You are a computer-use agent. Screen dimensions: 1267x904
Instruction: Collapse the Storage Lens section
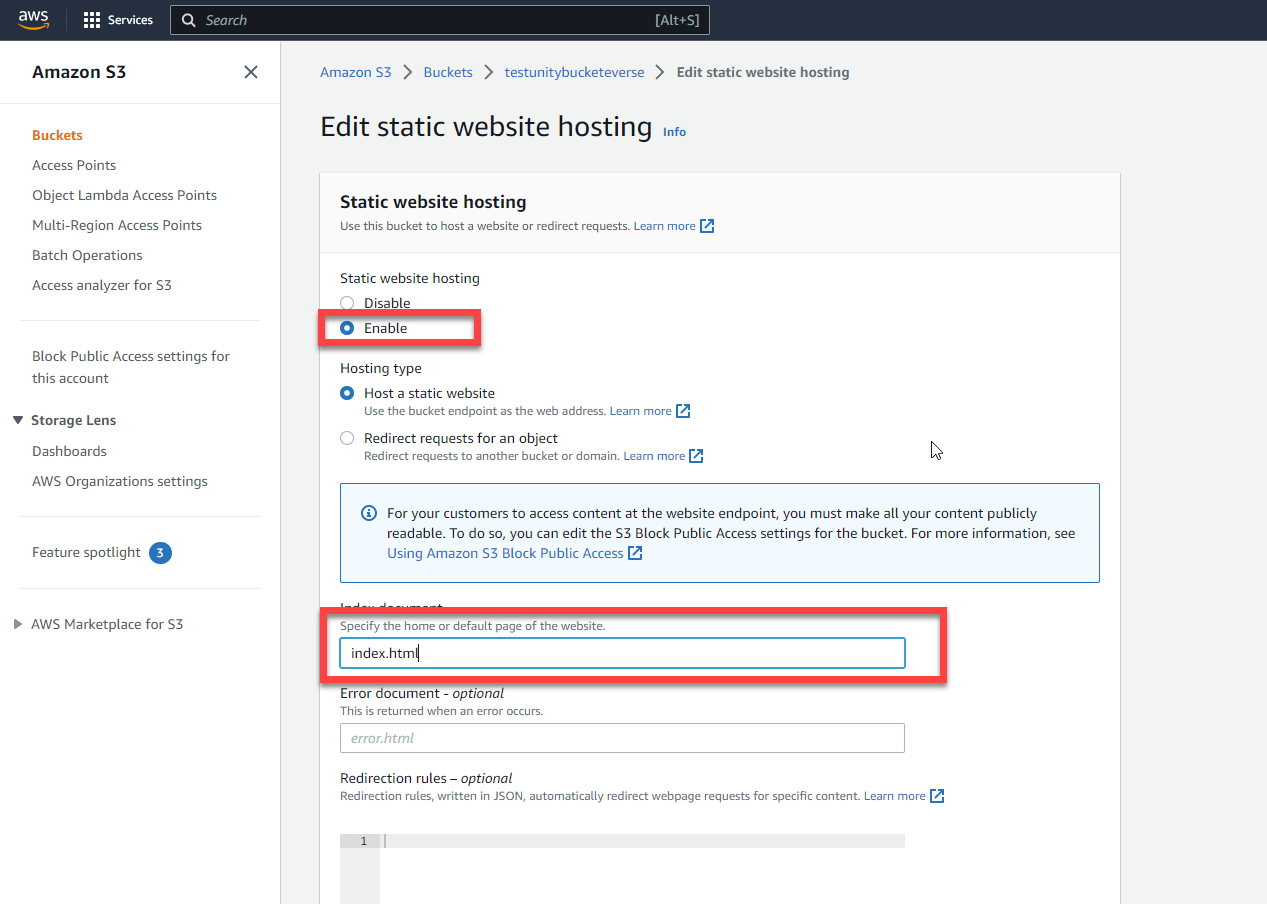point(17,419)
